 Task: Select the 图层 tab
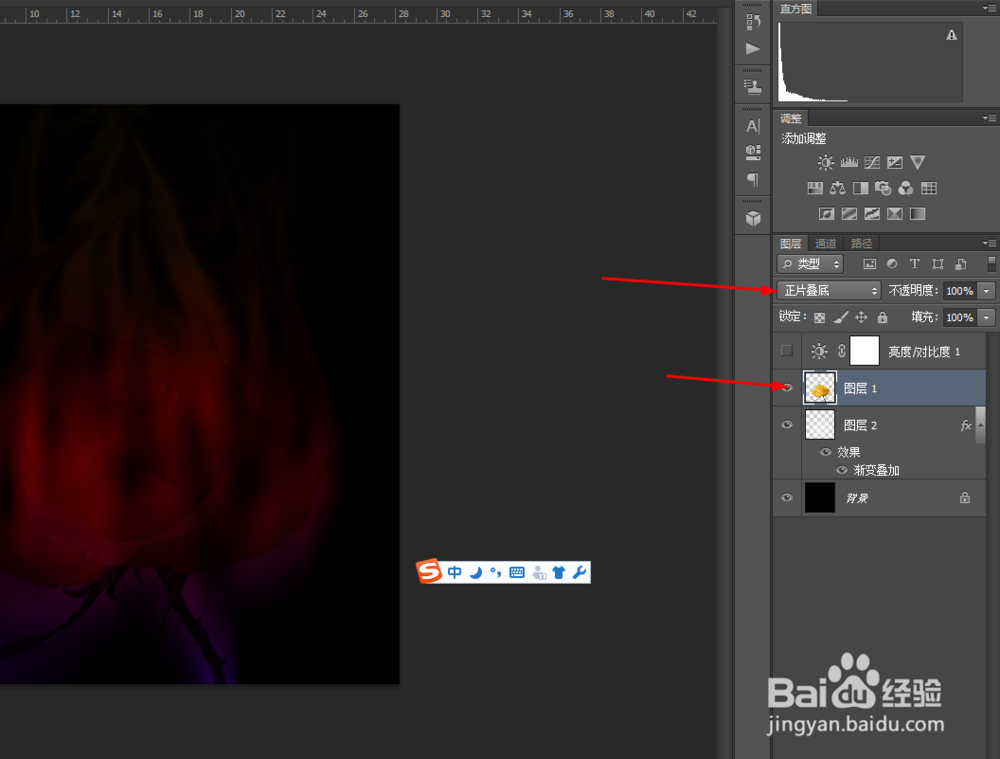coord(791,243)
